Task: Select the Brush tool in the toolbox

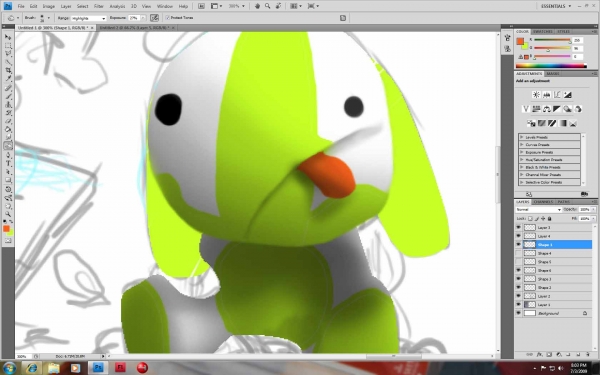Action: [x=8, y=96]
